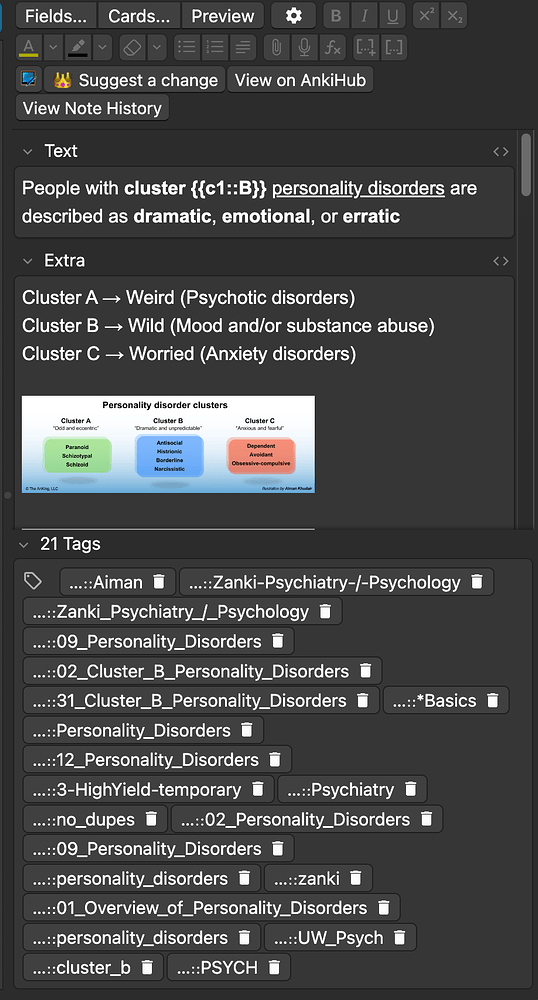Collapse the Text field section
This screenshot has width=538, height=1000.
coord(27,152)
